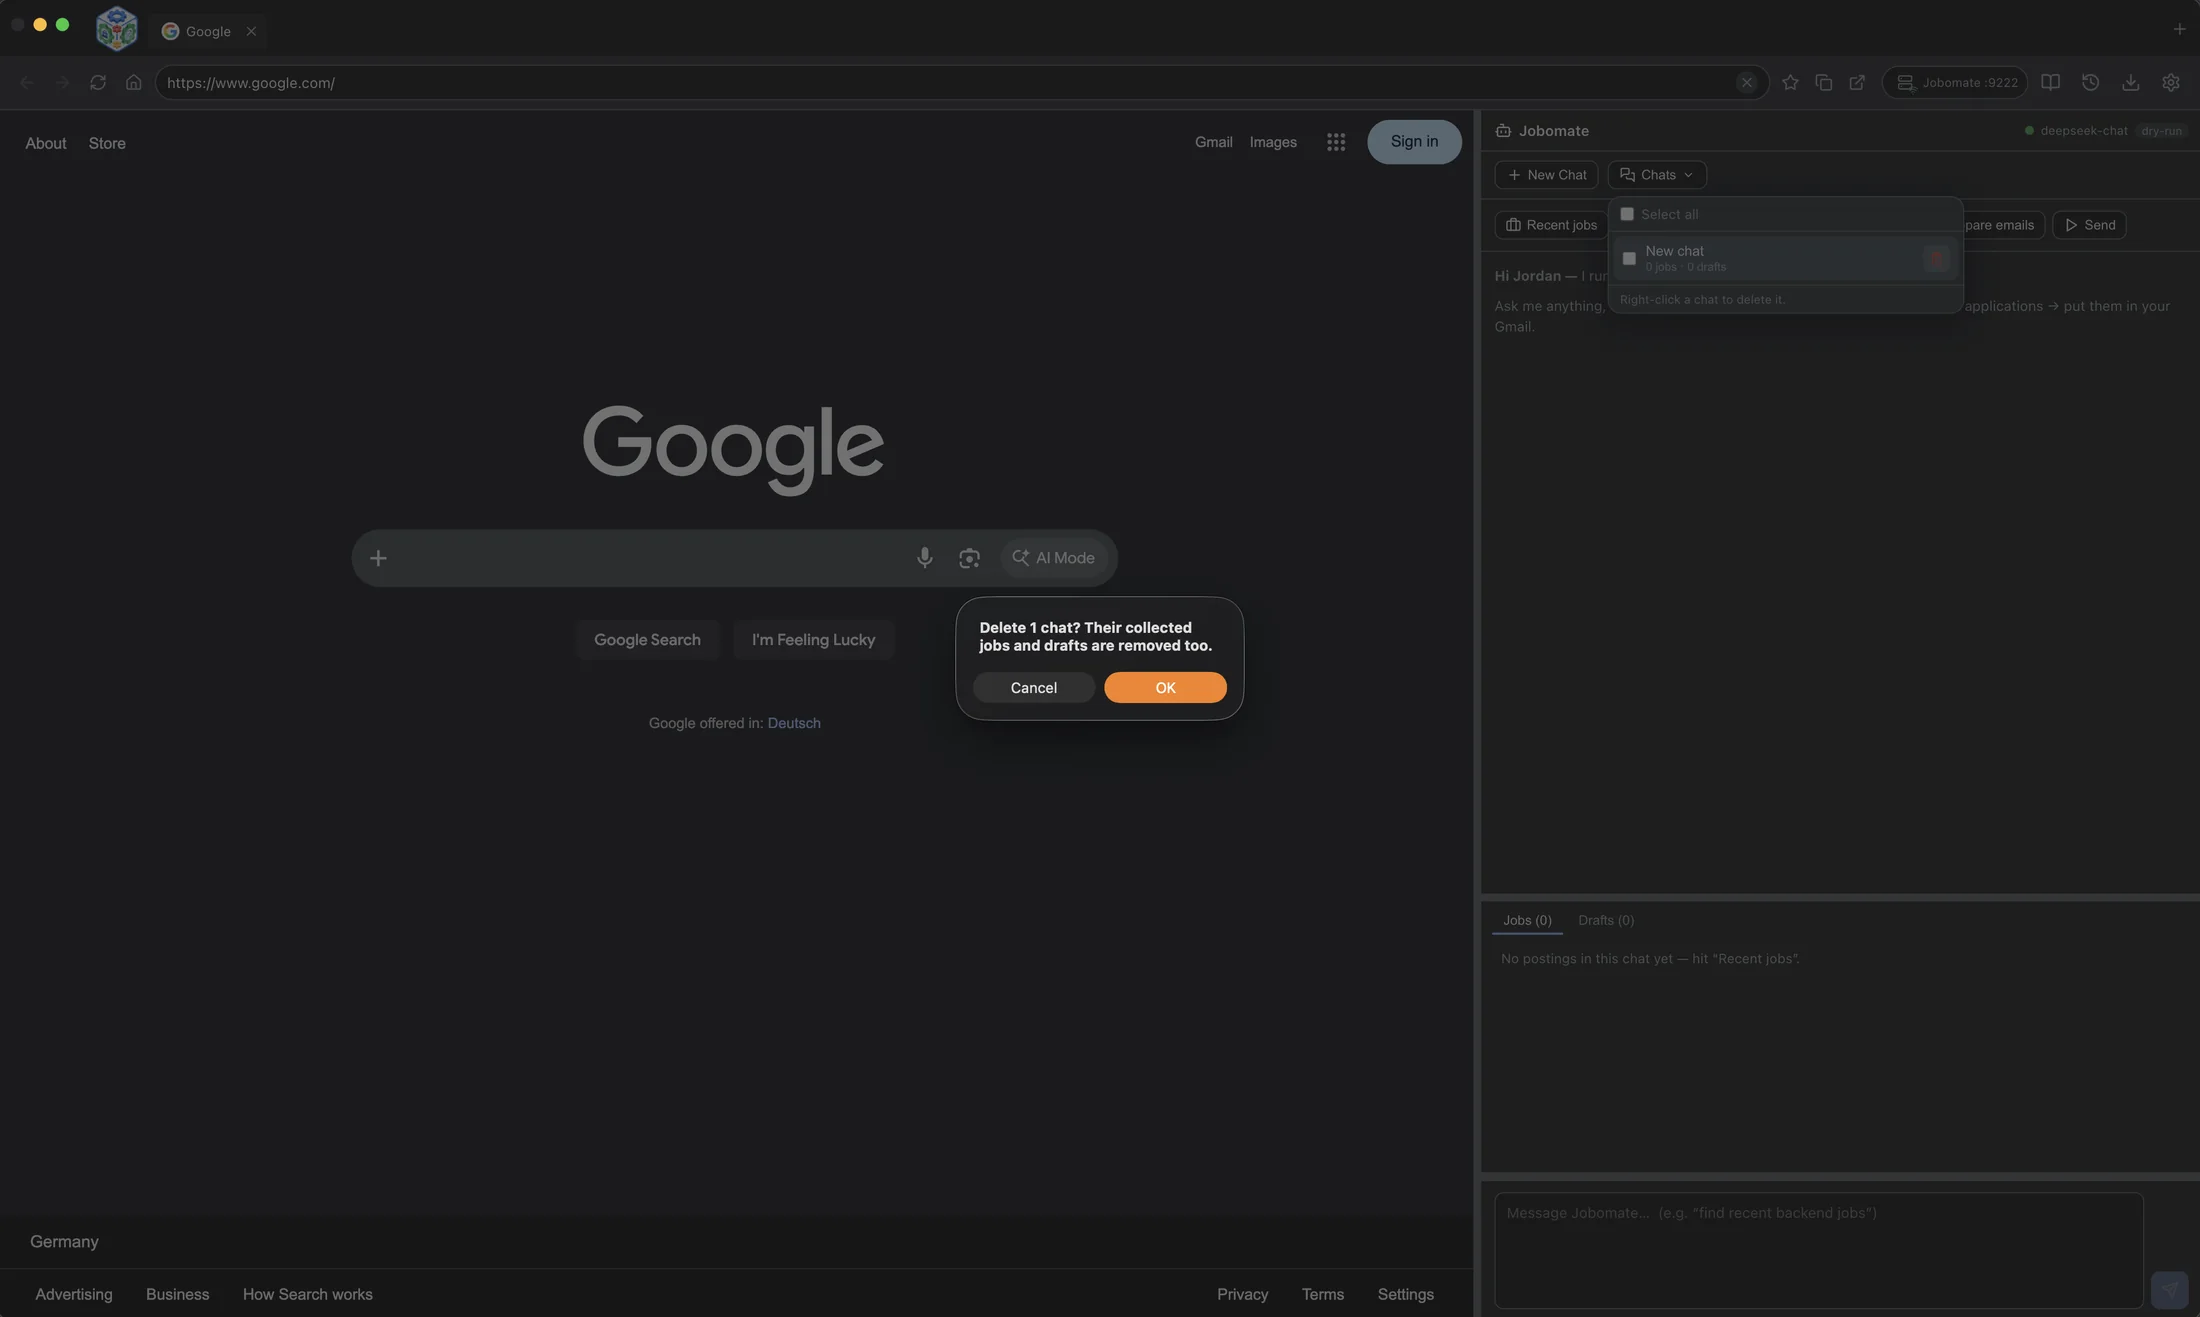Add a new tab with plus icon
The width and height of the screenshot is (2200, 1317).
coord(2179,29)
